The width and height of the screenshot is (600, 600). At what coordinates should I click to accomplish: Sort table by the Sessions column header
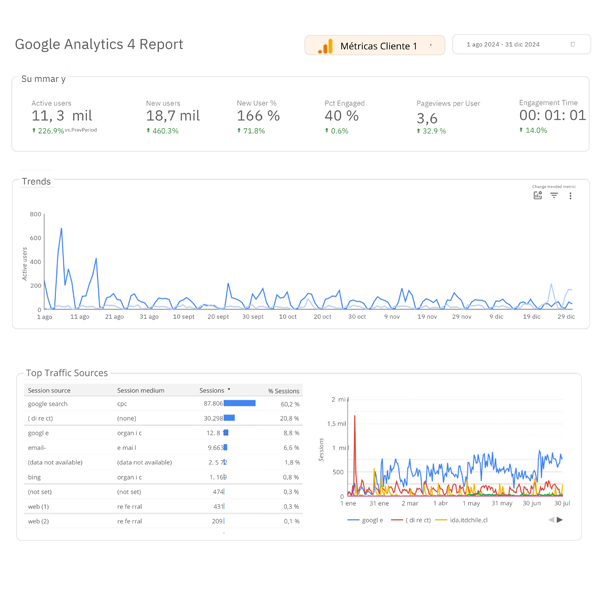[213, 390]
